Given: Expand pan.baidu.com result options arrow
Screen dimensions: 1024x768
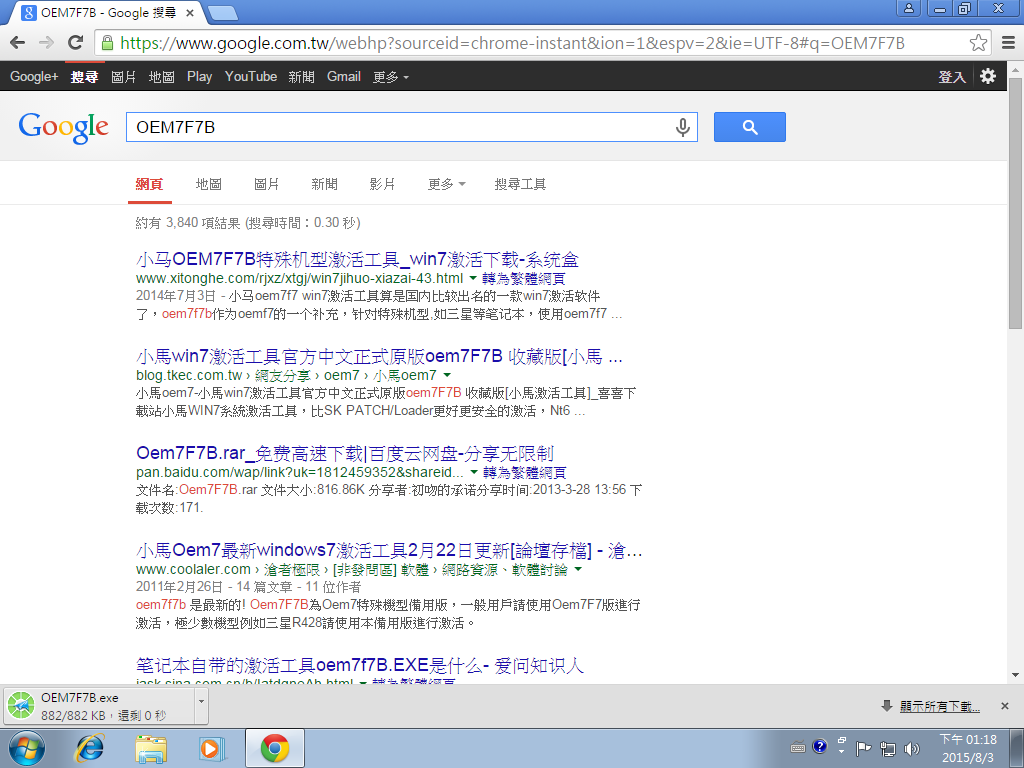Looking at the screenshot, I should click(x=474, y=472).
